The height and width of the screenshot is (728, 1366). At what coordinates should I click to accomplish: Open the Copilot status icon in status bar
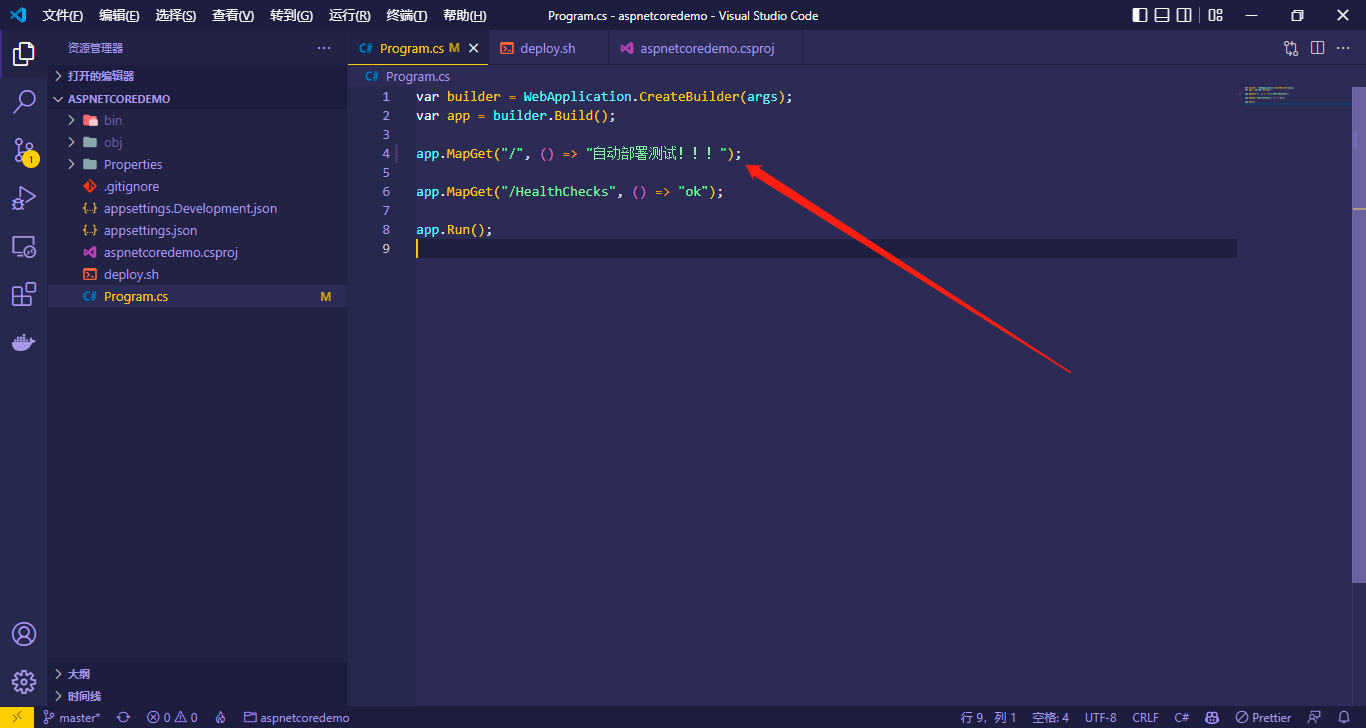[1212, 717]
